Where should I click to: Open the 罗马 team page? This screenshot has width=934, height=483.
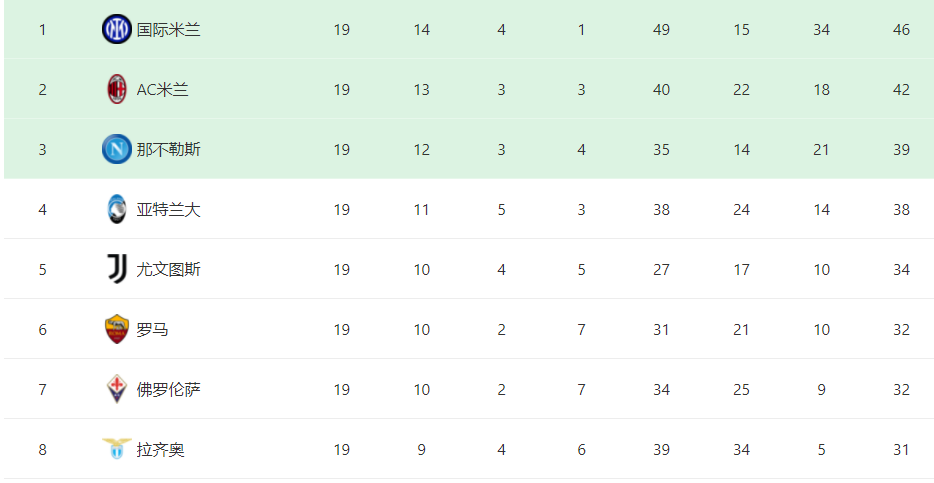(x=152, y=330)
